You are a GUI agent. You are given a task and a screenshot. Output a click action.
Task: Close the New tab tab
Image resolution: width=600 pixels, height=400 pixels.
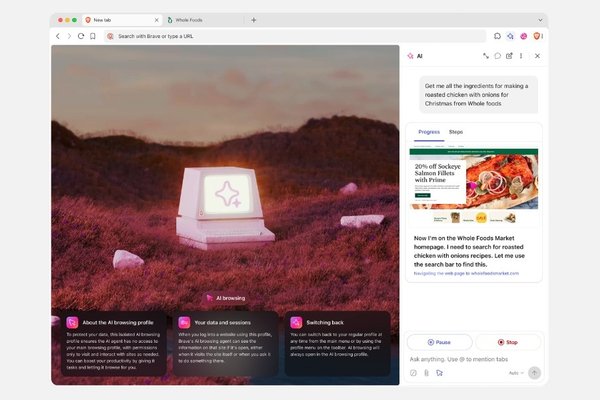point(157,20)
